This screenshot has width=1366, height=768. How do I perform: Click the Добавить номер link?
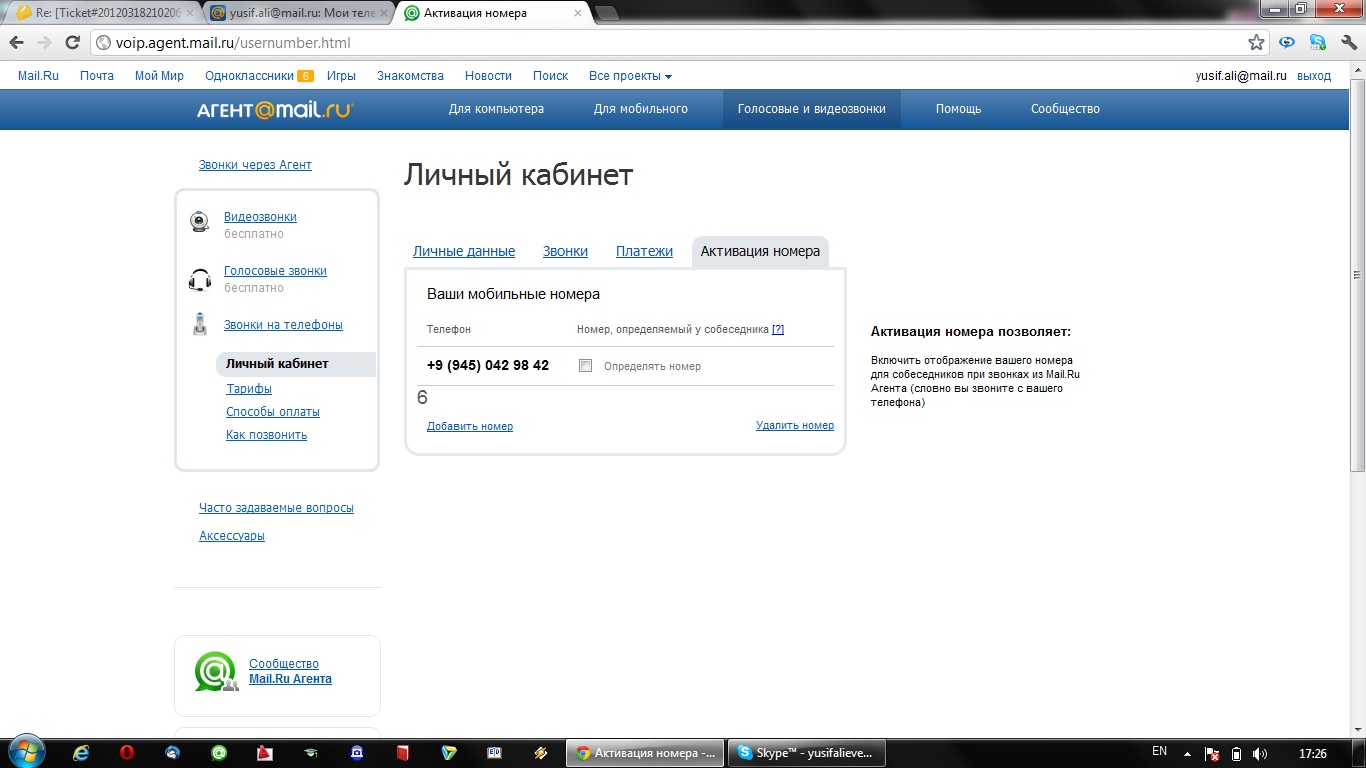tap(470, 426)
